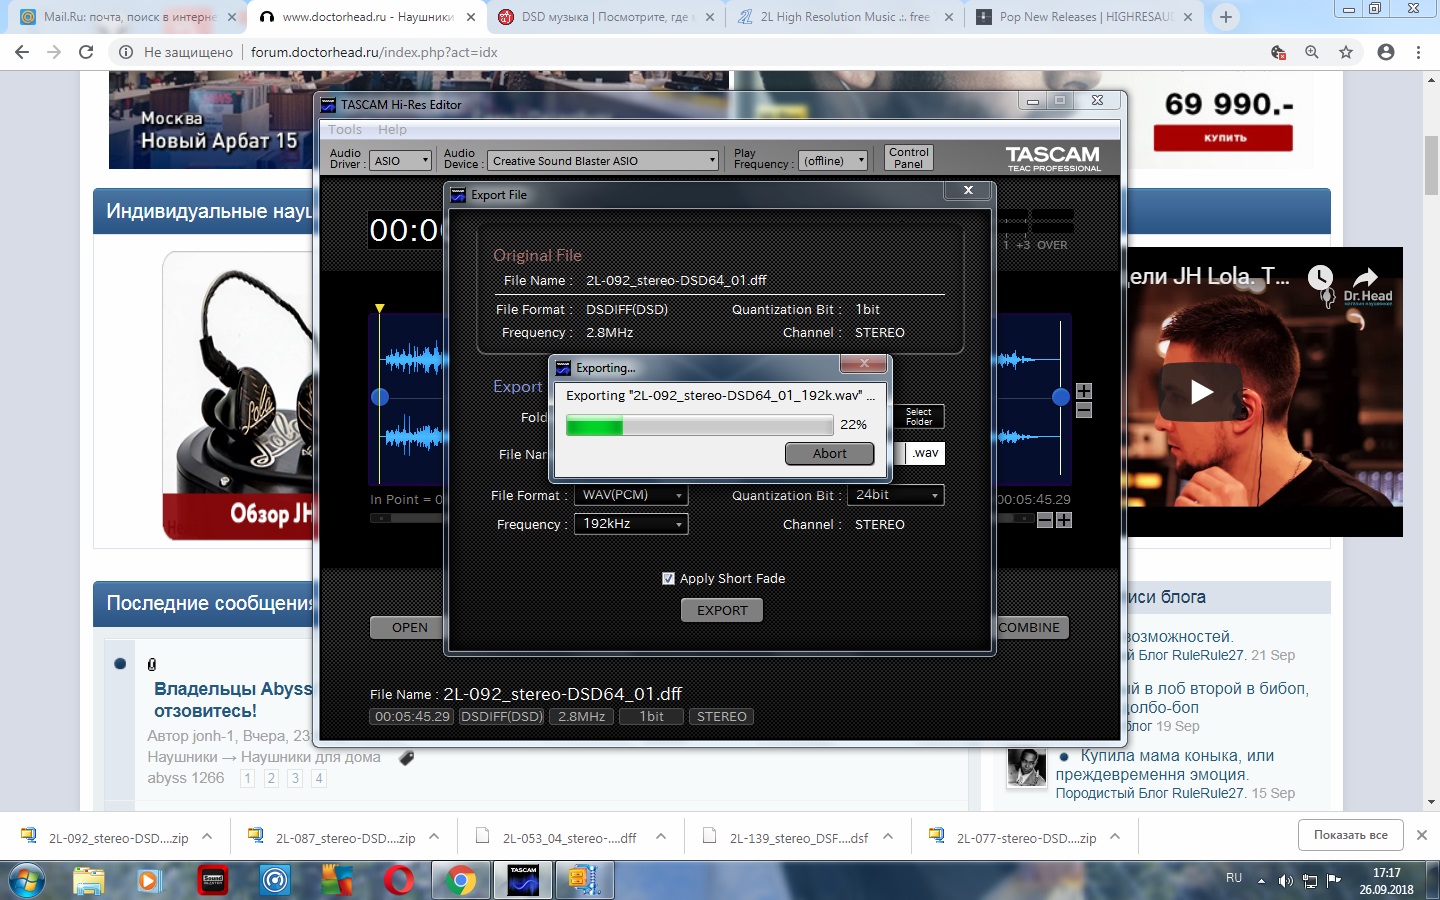This screenshot has height=900, width=1440.
Task: Click the left blue waveform handle
Action: (380, 397)
